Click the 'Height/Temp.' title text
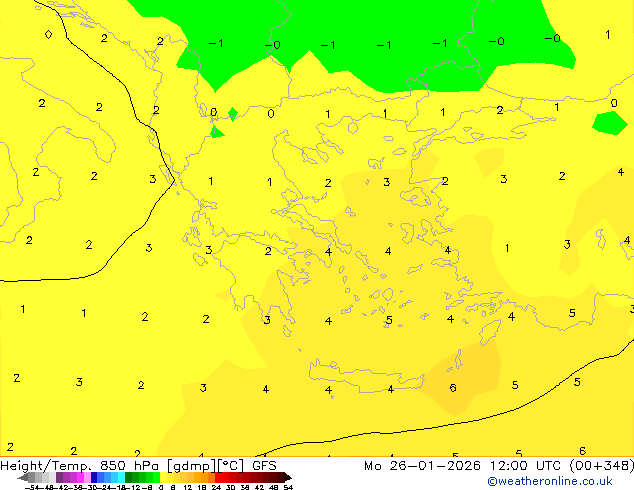The image size is (634, 490). coord(46,466)
